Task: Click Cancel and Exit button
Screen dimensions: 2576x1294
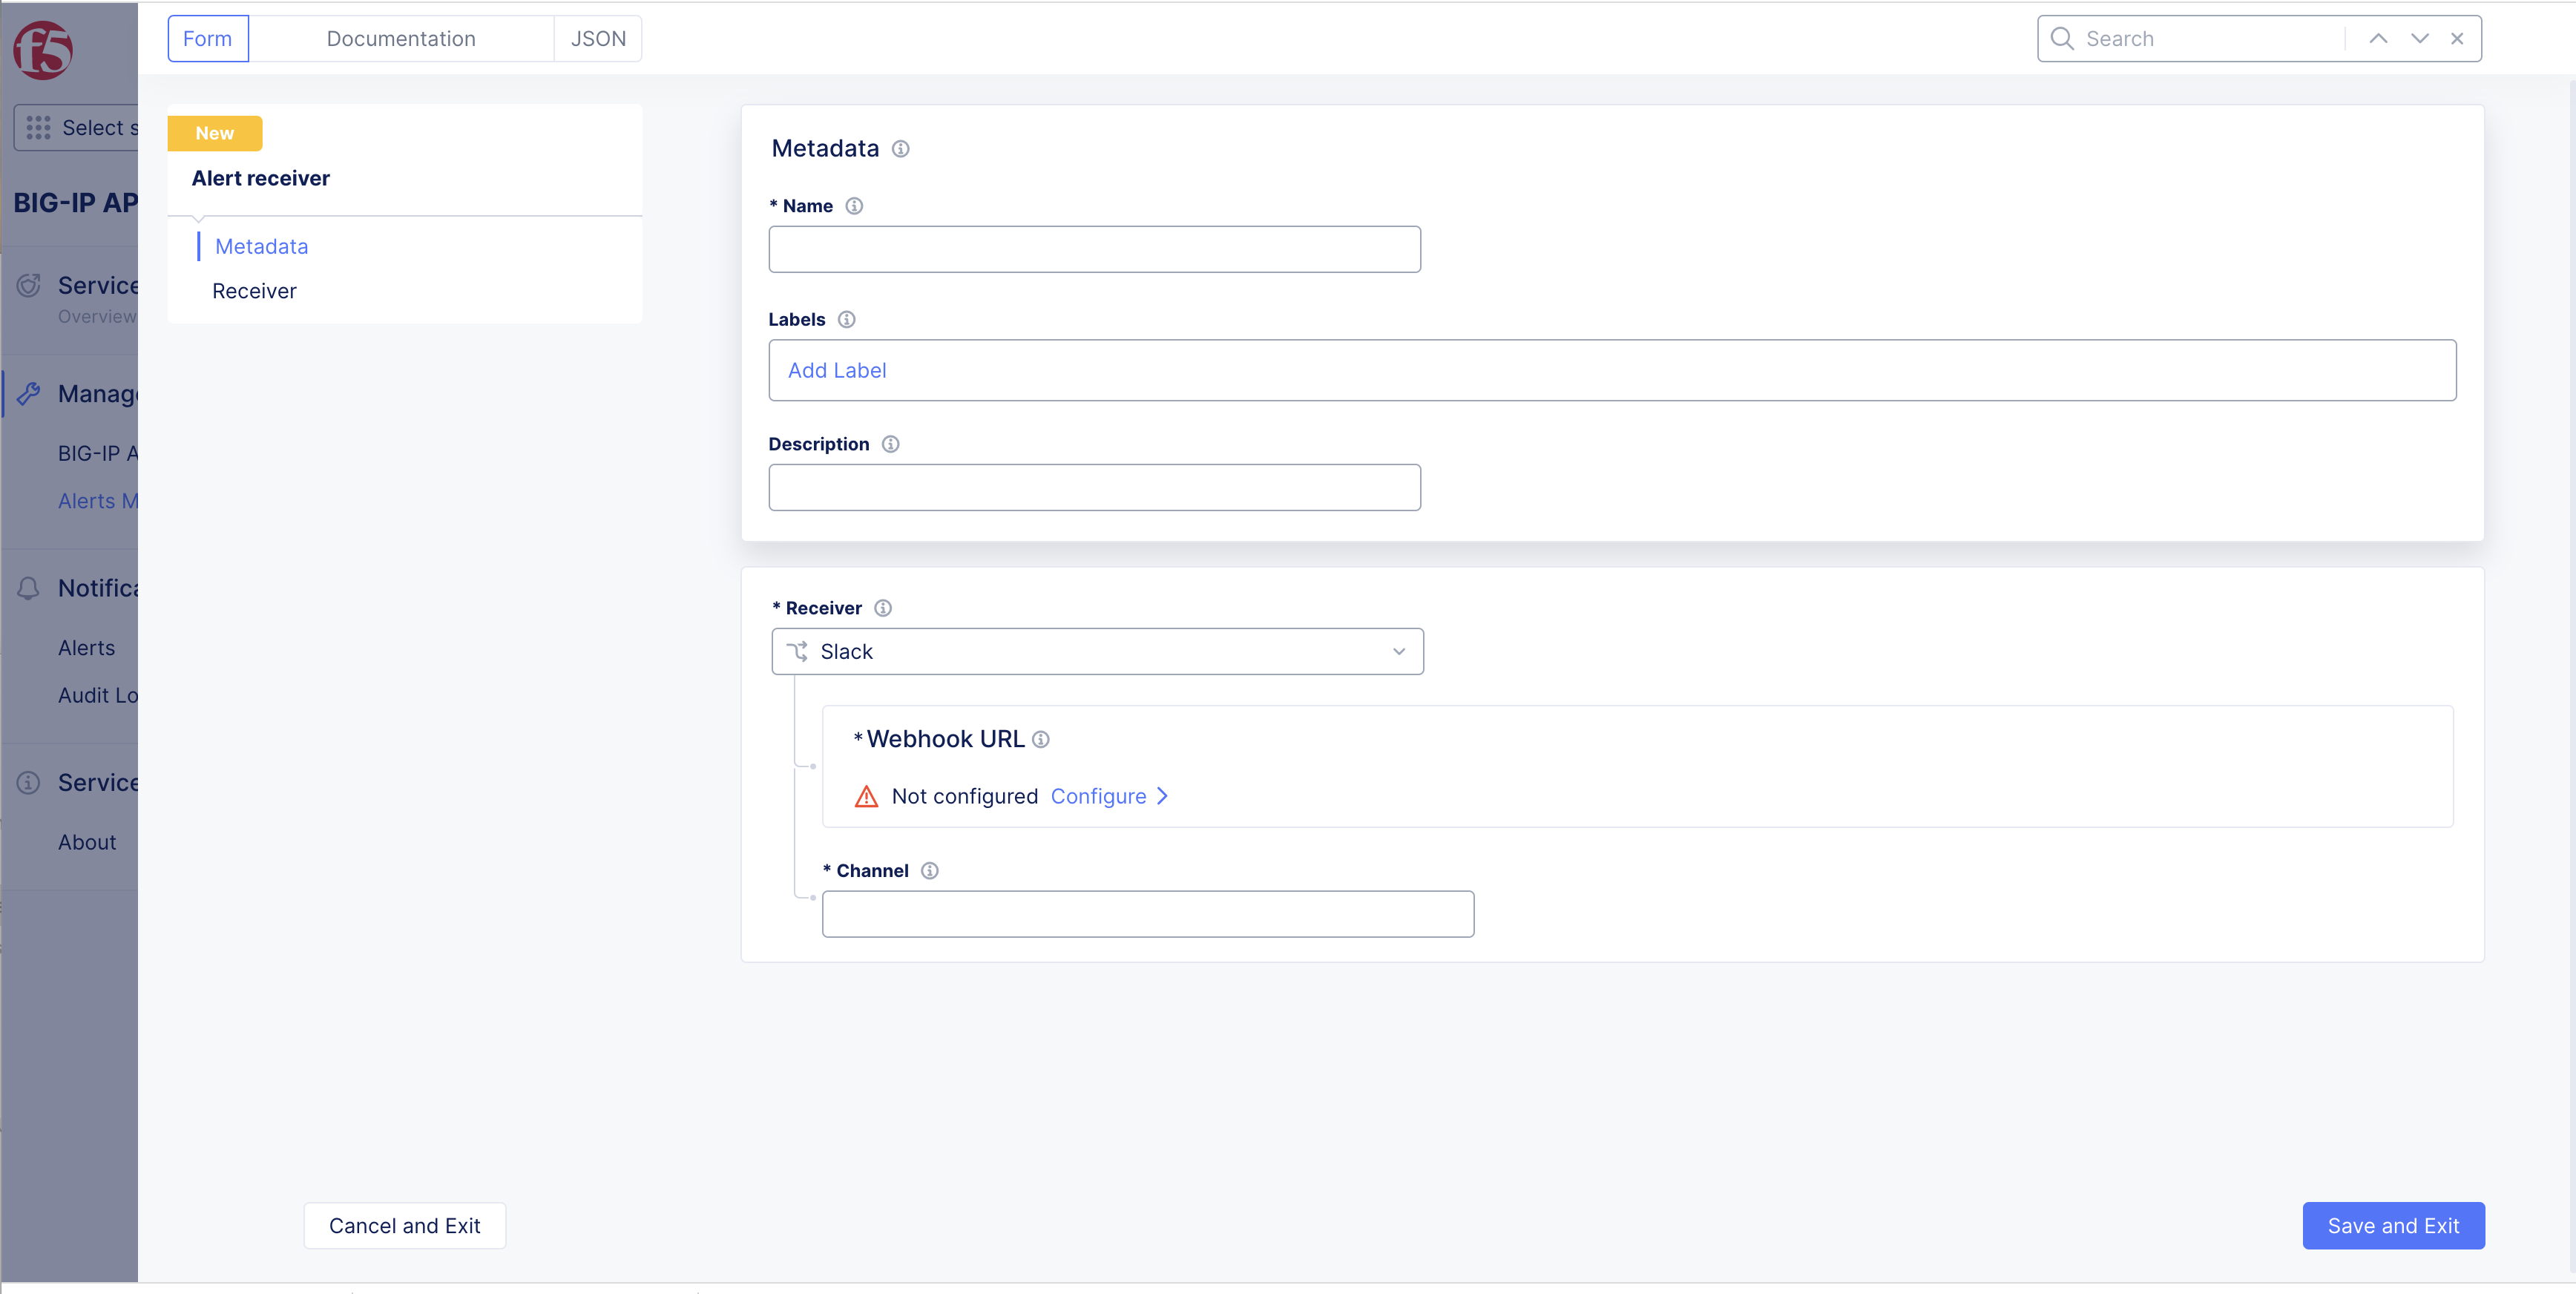Action: point(404,1226)
